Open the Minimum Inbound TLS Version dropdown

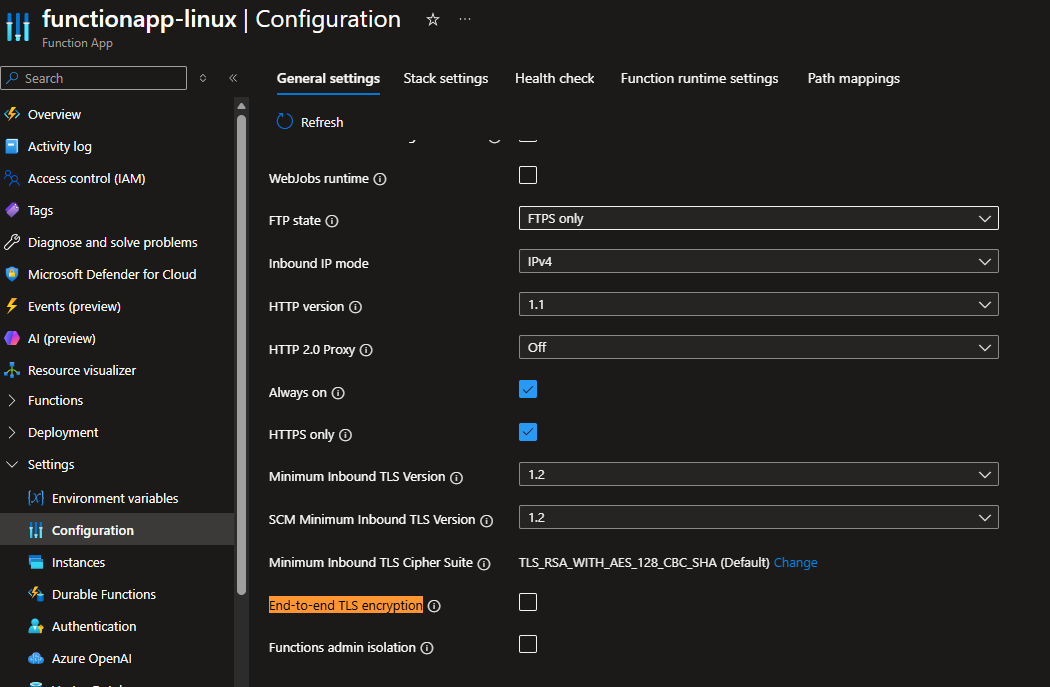click(759, 474)
